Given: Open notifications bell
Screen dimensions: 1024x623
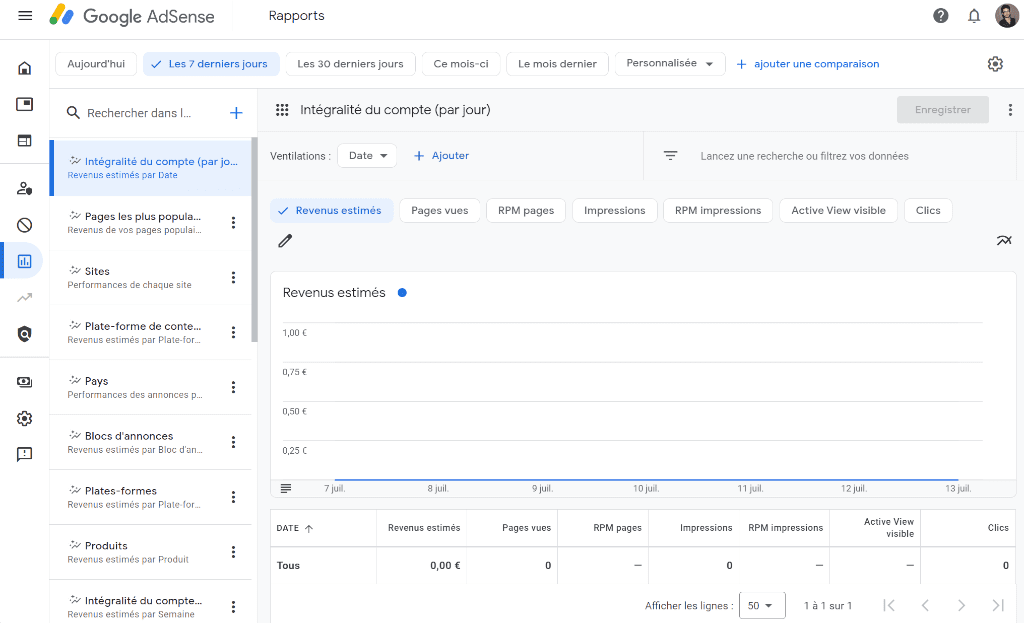Looking at the screenshot, I should pos(974,16).
